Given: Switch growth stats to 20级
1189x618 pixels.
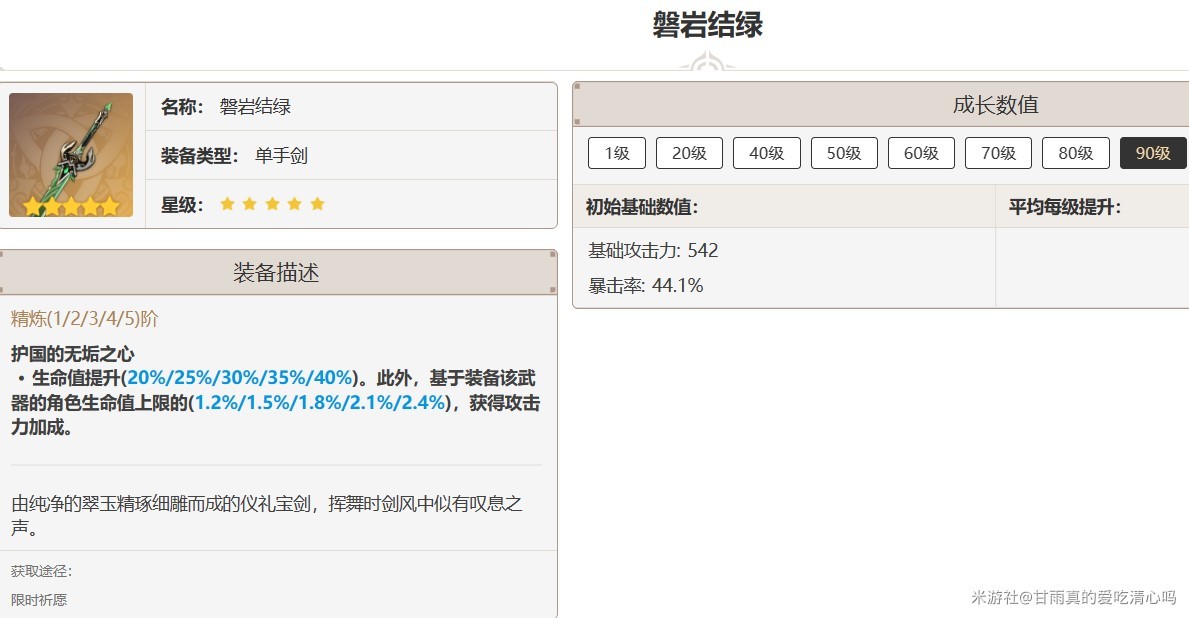Looking at the screenshot, I should pos(689,153).
